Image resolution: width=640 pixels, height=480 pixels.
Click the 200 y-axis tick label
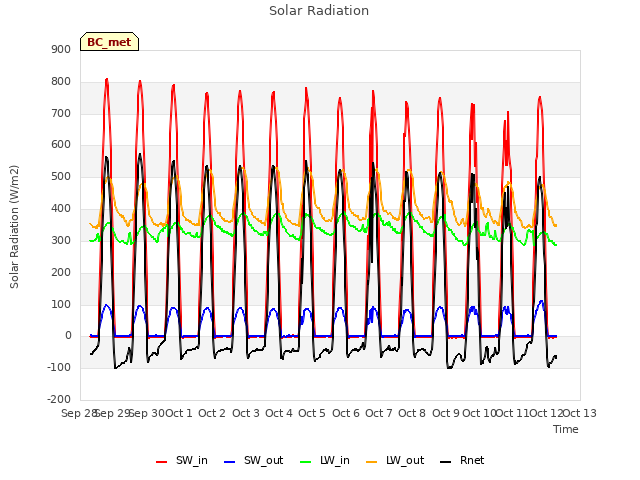[61, 272]
